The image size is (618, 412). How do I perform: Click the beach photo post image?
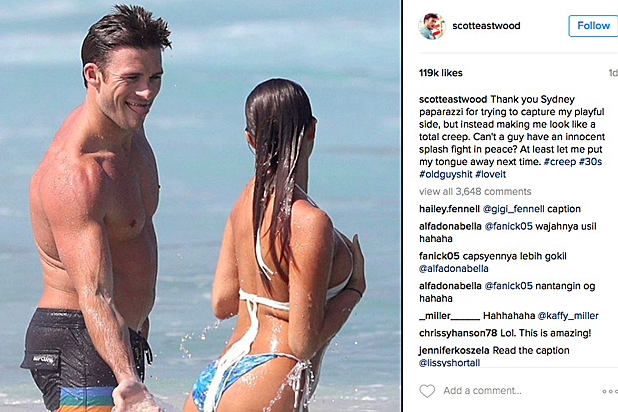tap(200, 206)
